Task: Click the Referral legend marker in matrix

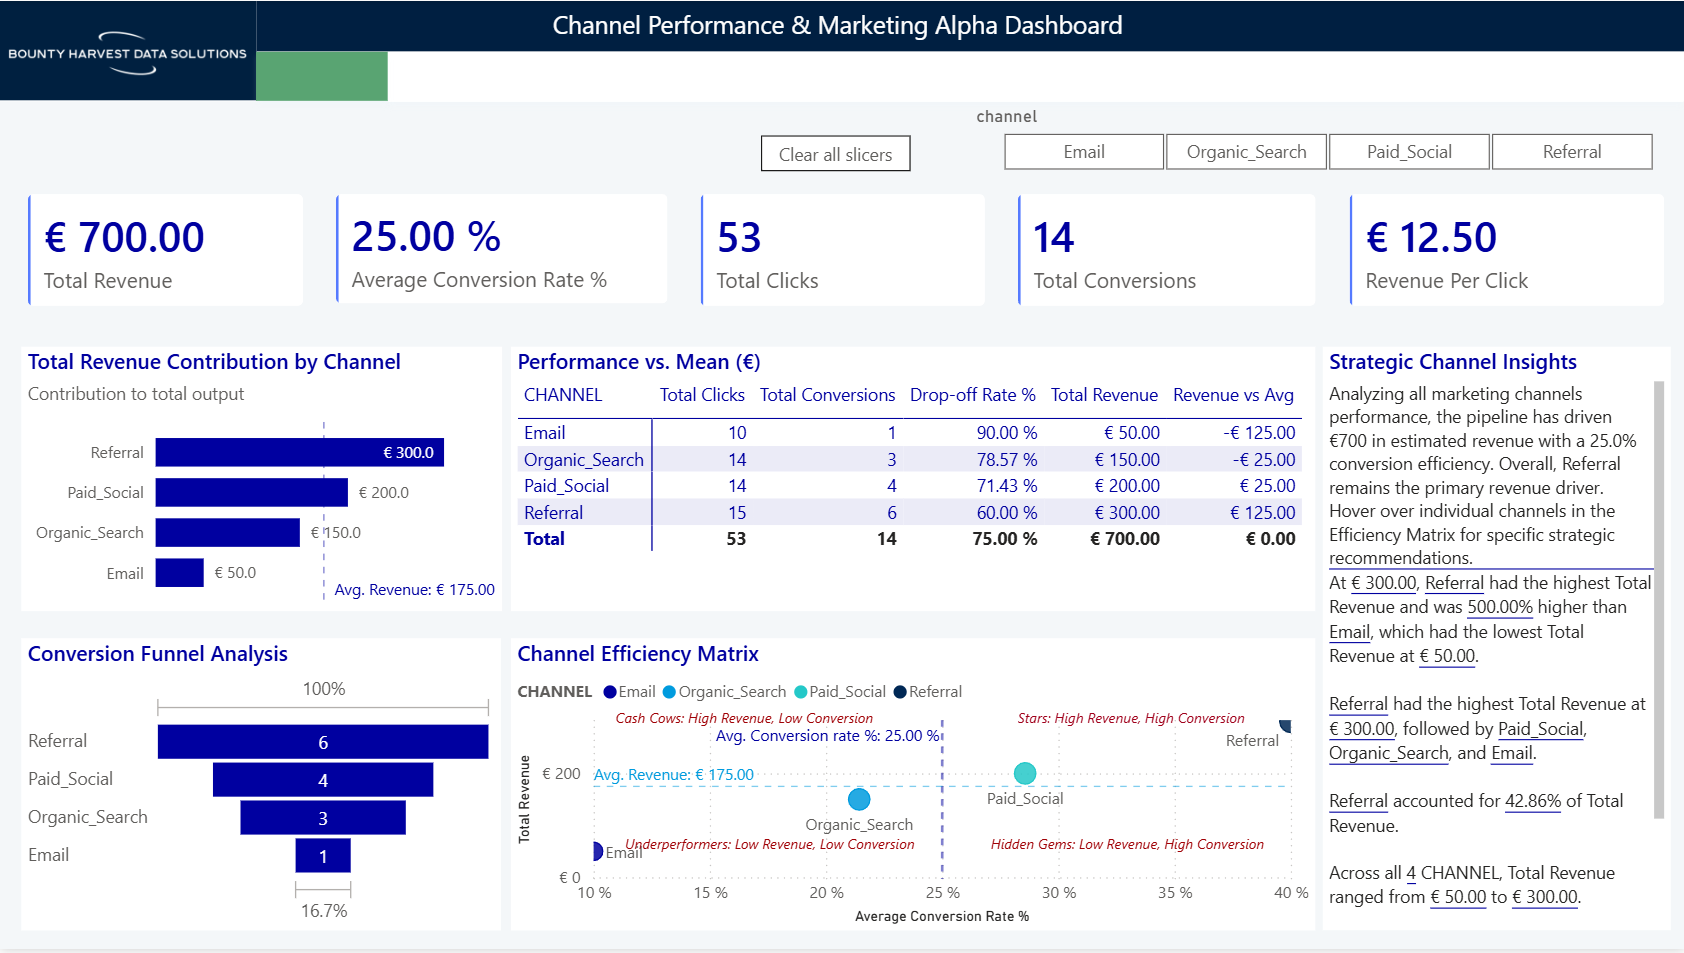Action: click(900, 692)
